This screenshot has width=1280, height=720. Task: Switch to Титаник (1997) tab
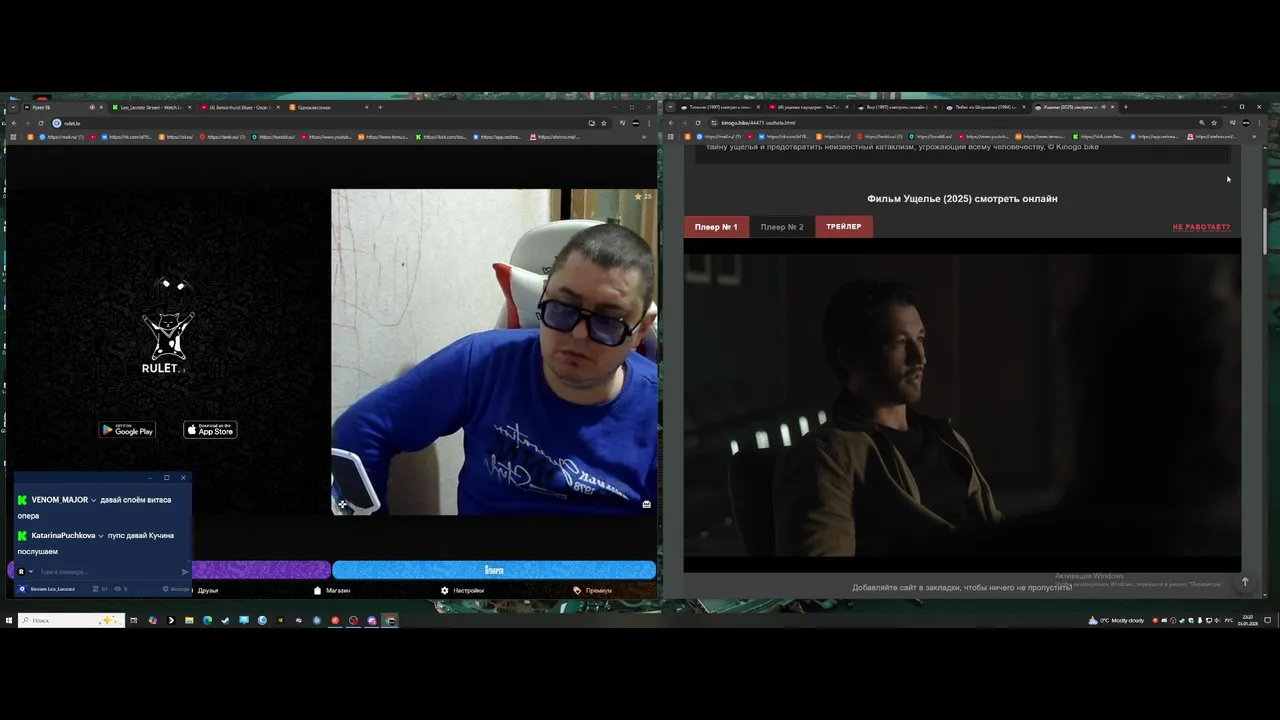tap(720, 107)
